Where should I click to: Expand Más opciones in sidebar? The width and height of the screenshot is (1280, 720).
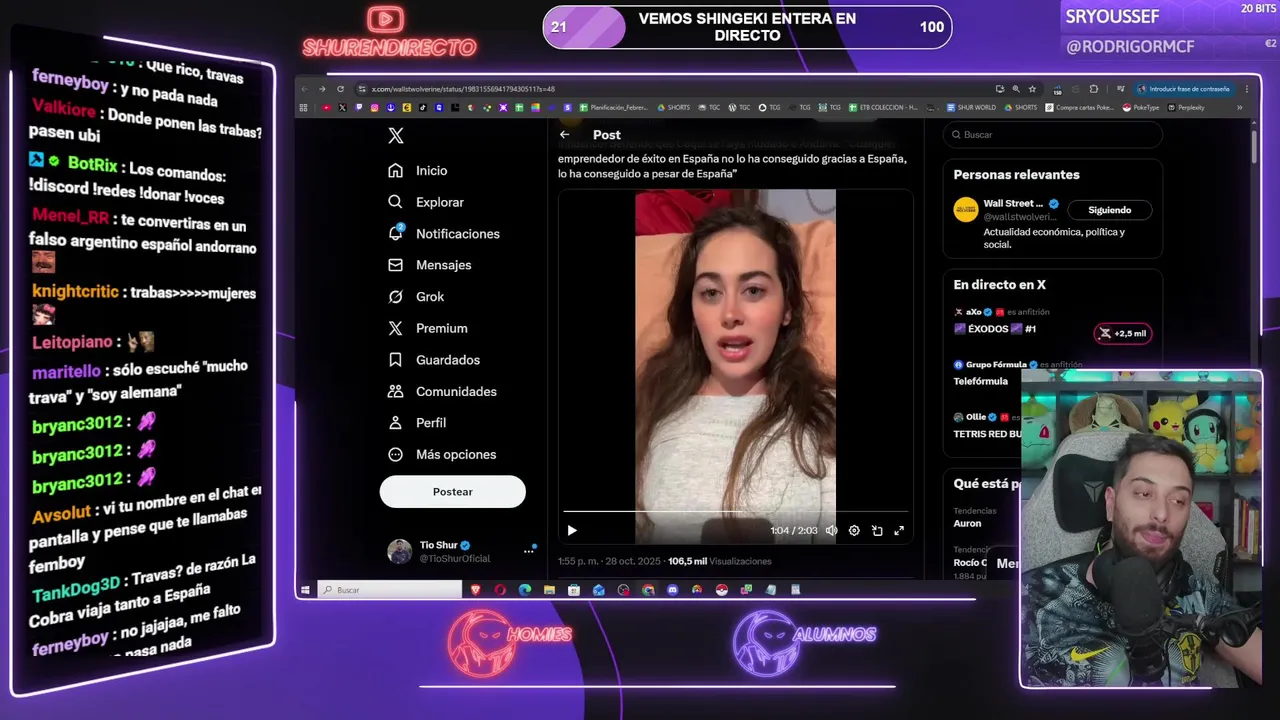(x=442, y=454)
